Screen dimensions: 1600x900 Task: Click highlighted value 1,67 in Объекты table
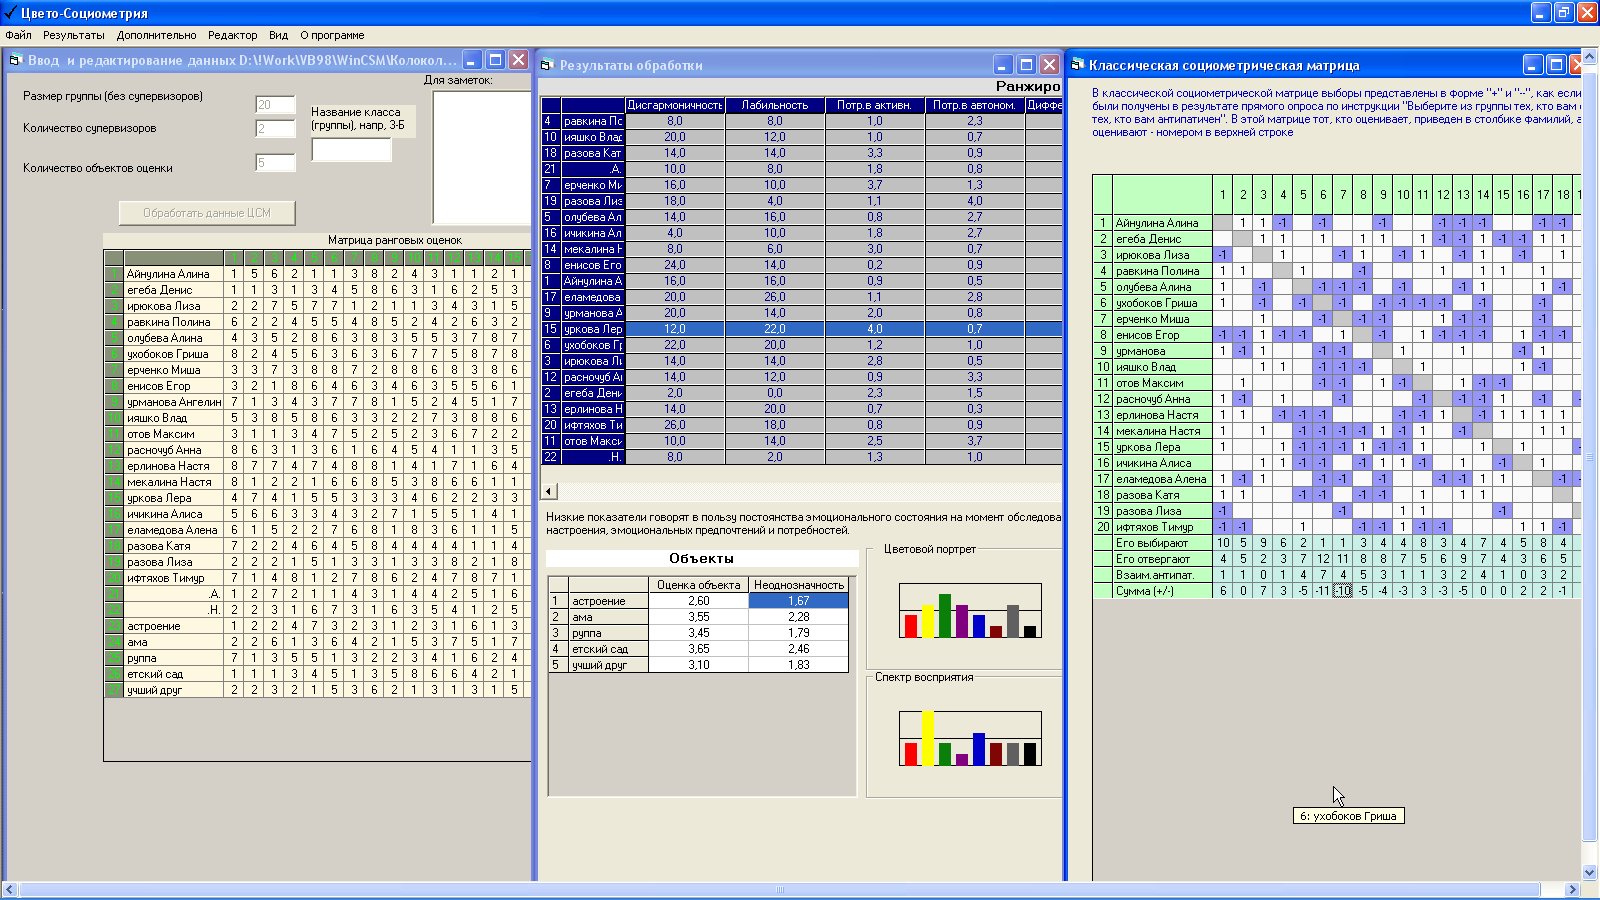point(799,601)
